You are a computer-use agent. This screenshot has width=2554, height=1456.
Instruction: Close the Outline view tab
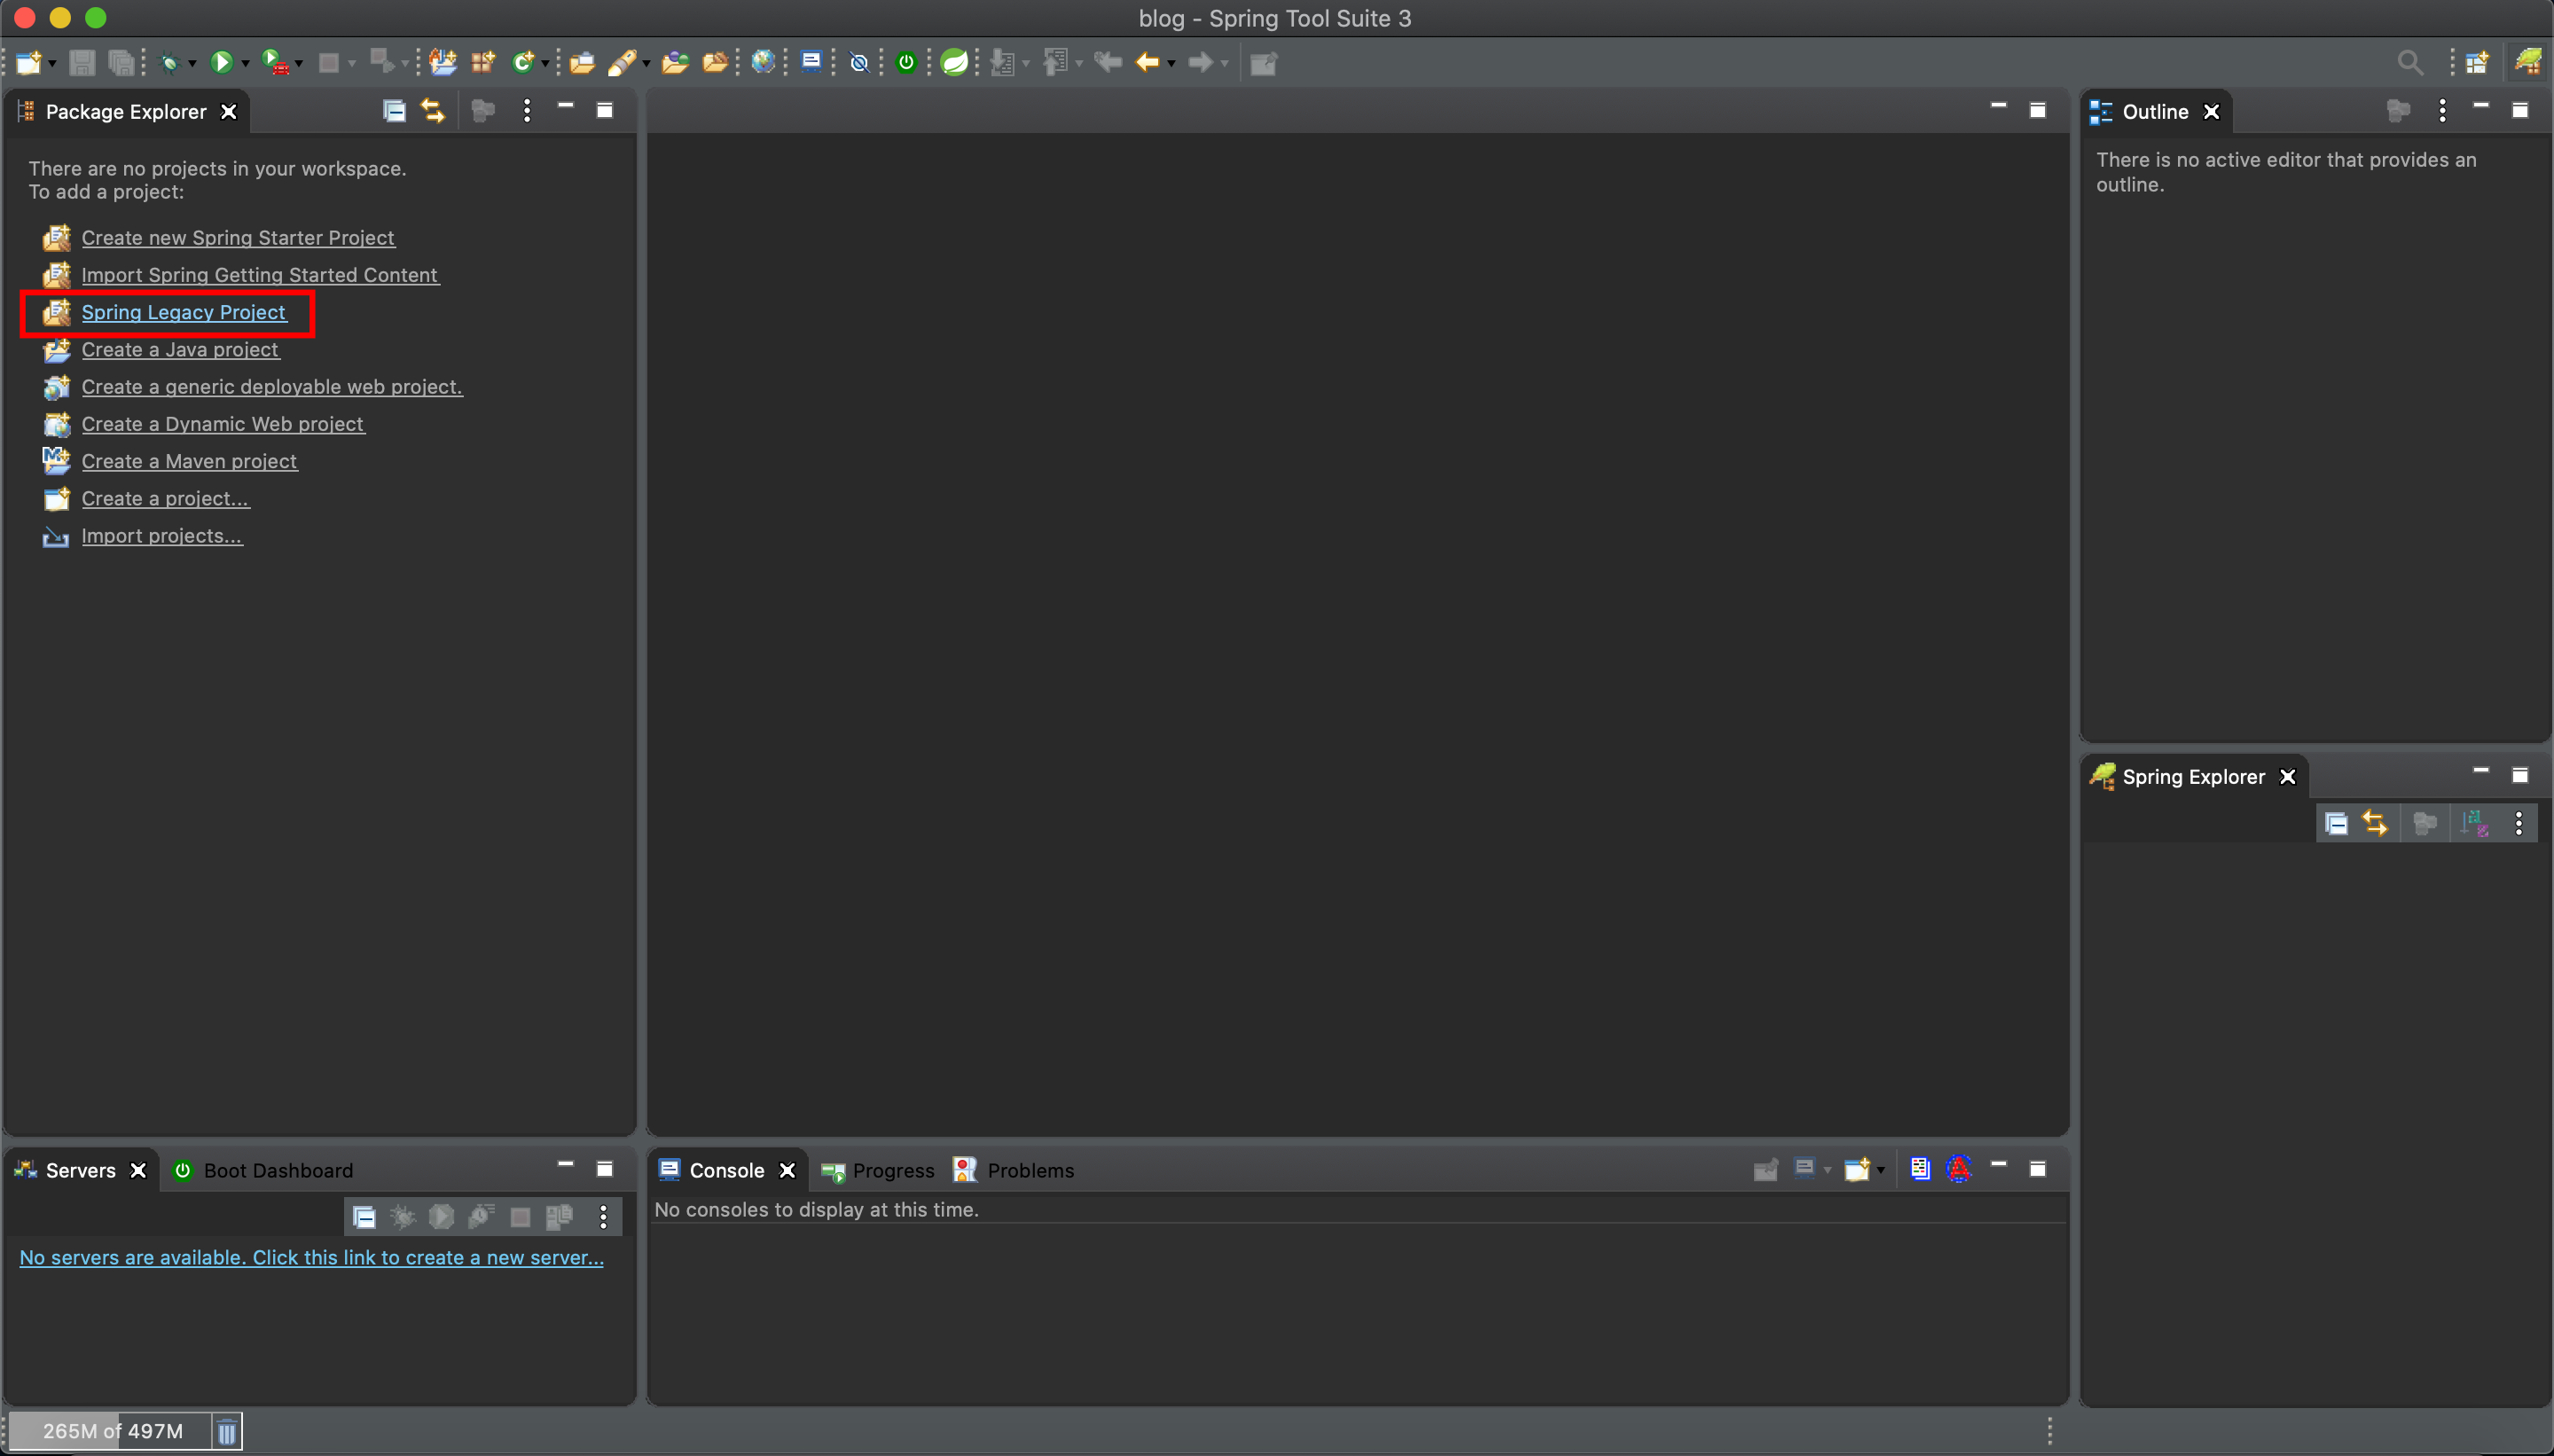(x=2211, y=112)
